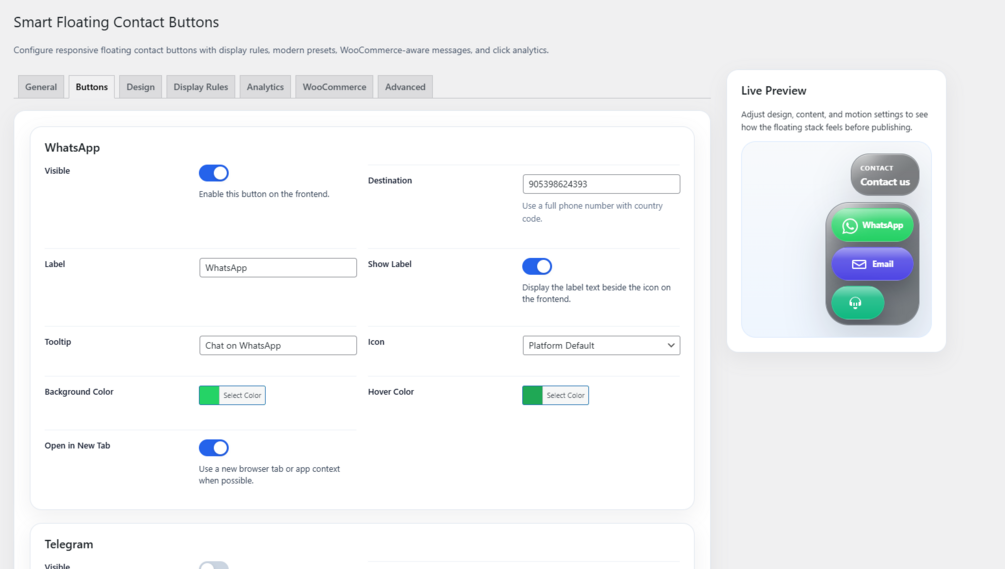This screenshot has width=1005, height=569.
Task: Click the Label input containing WhatsApp
Action: 278,268
